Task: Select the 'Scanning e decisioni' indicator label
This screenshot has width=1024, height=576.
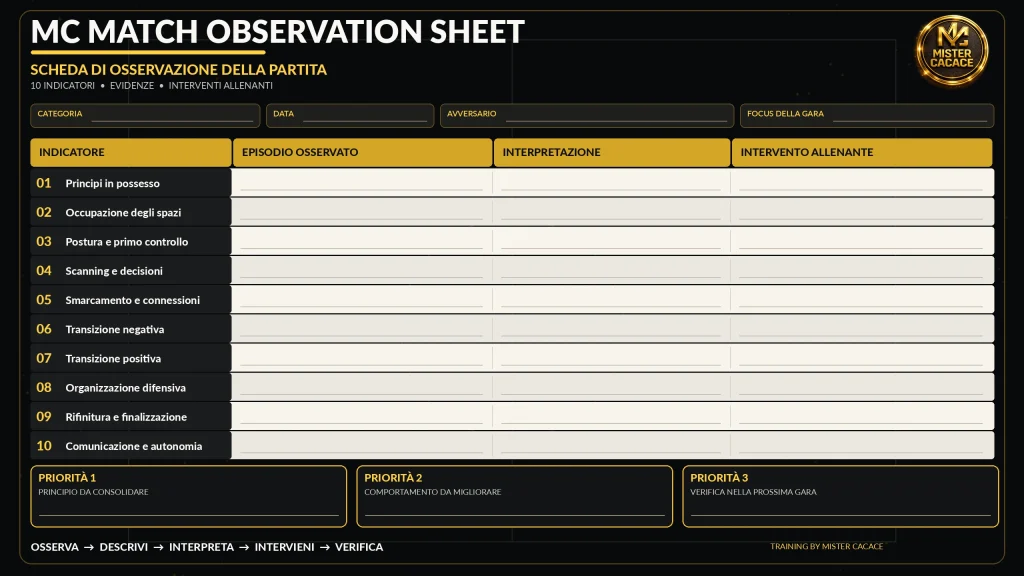Action: 114,271
